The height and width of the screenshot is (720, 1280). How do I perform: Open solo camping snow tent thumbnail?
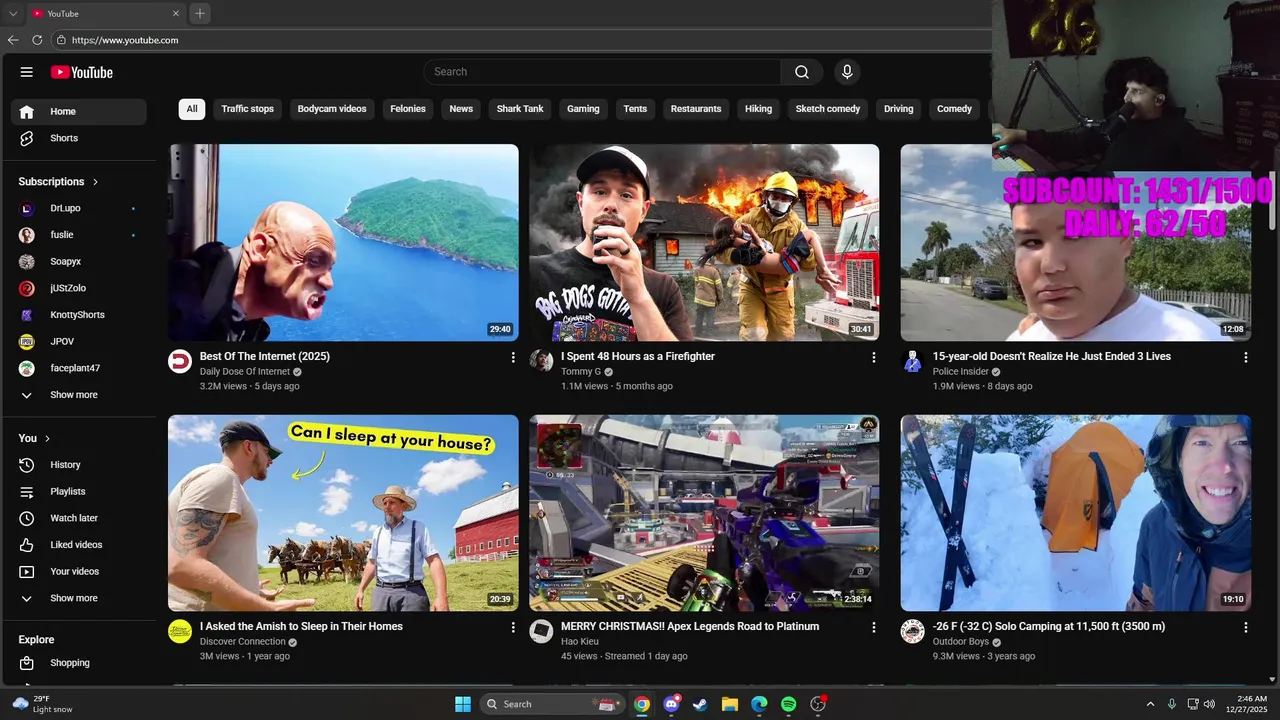coord(1076,513)
